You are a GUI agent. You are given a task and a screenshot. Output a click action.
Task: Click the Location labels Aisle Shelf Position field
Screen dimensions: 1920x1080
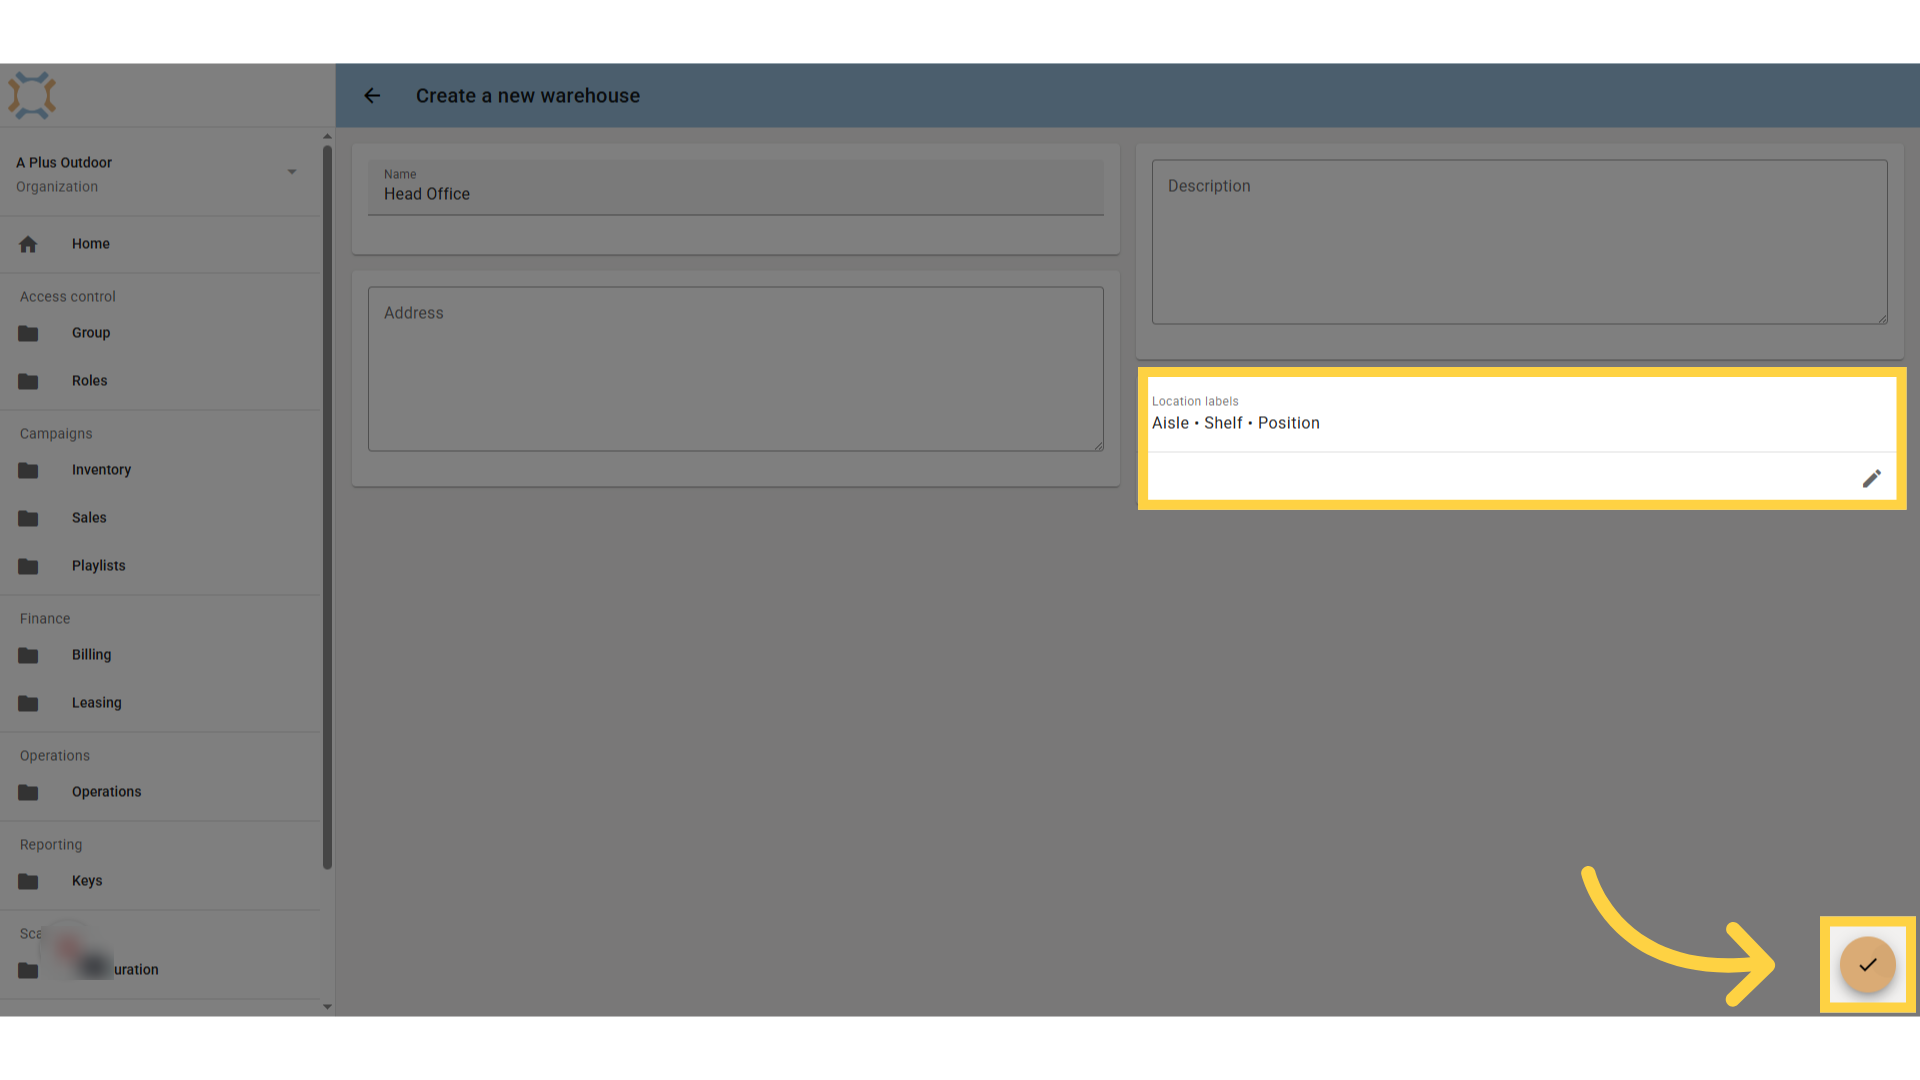1521,414
